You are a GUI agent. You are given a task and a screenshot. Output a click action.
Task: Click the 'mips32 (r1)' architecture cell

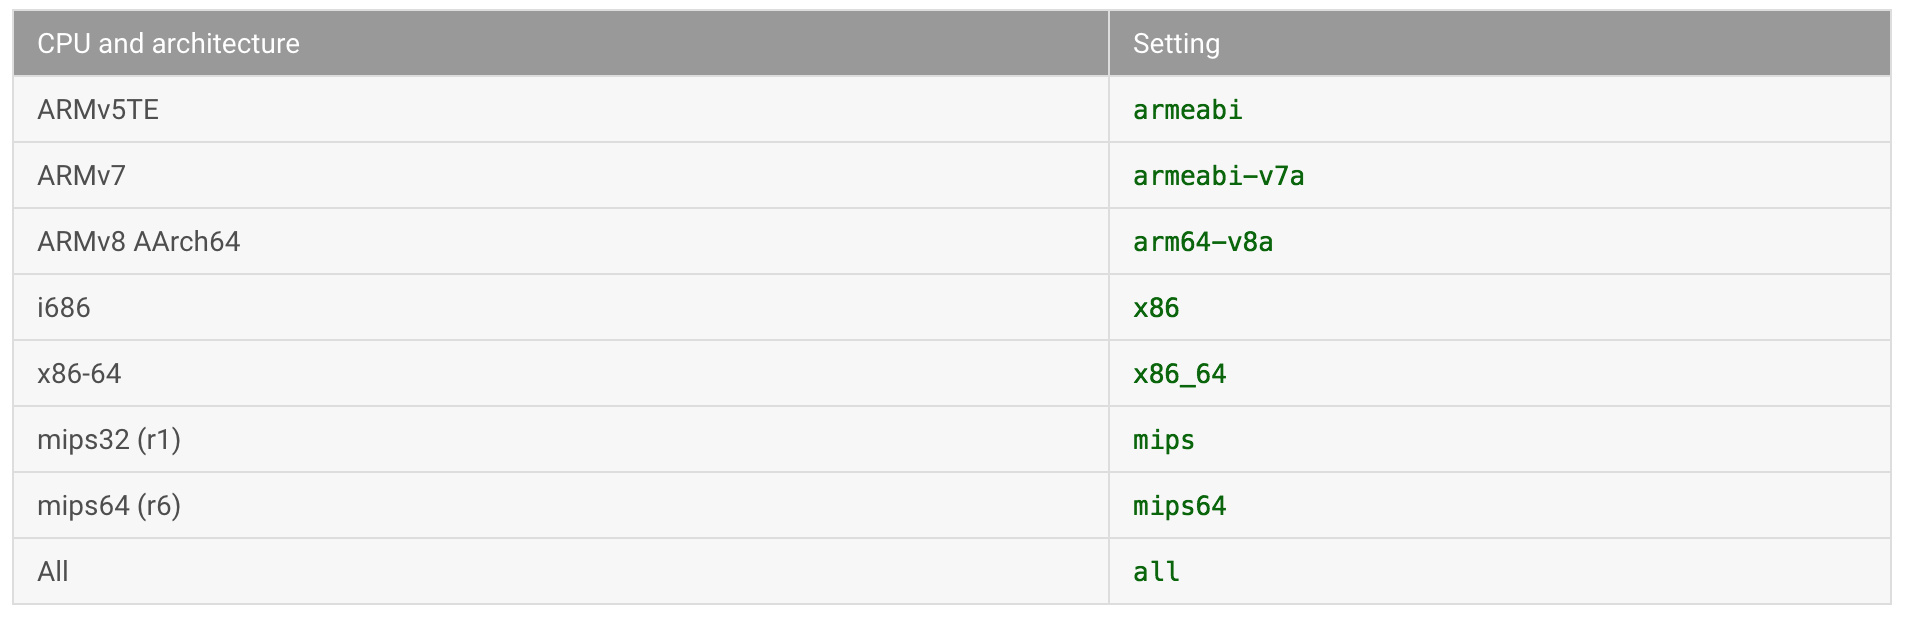[x=109, y=440]
